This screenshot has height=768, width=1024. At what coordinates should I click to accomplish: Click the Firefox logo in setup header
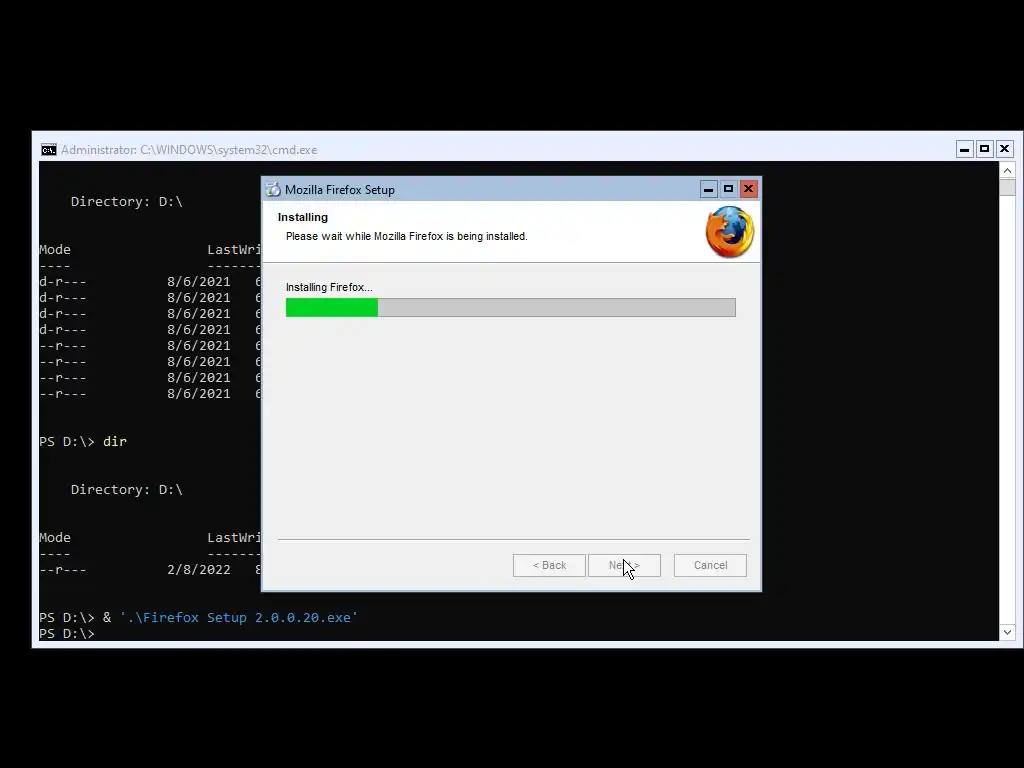(729, 232)
